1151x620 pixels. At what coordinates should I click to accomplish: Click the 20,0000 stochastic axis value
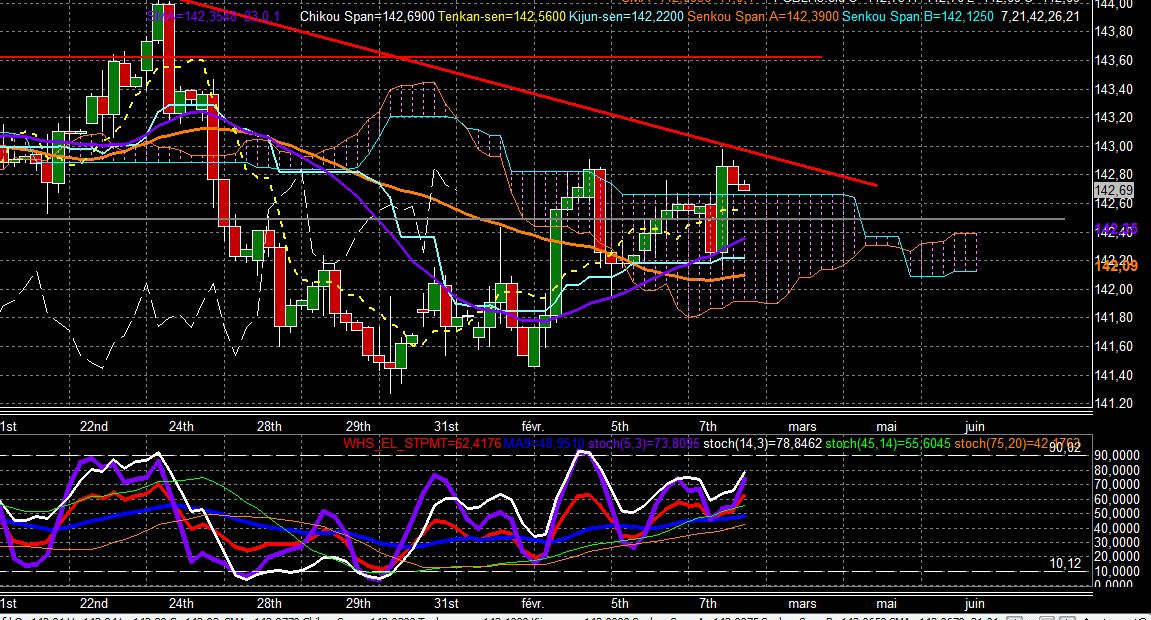[1116, 557]
